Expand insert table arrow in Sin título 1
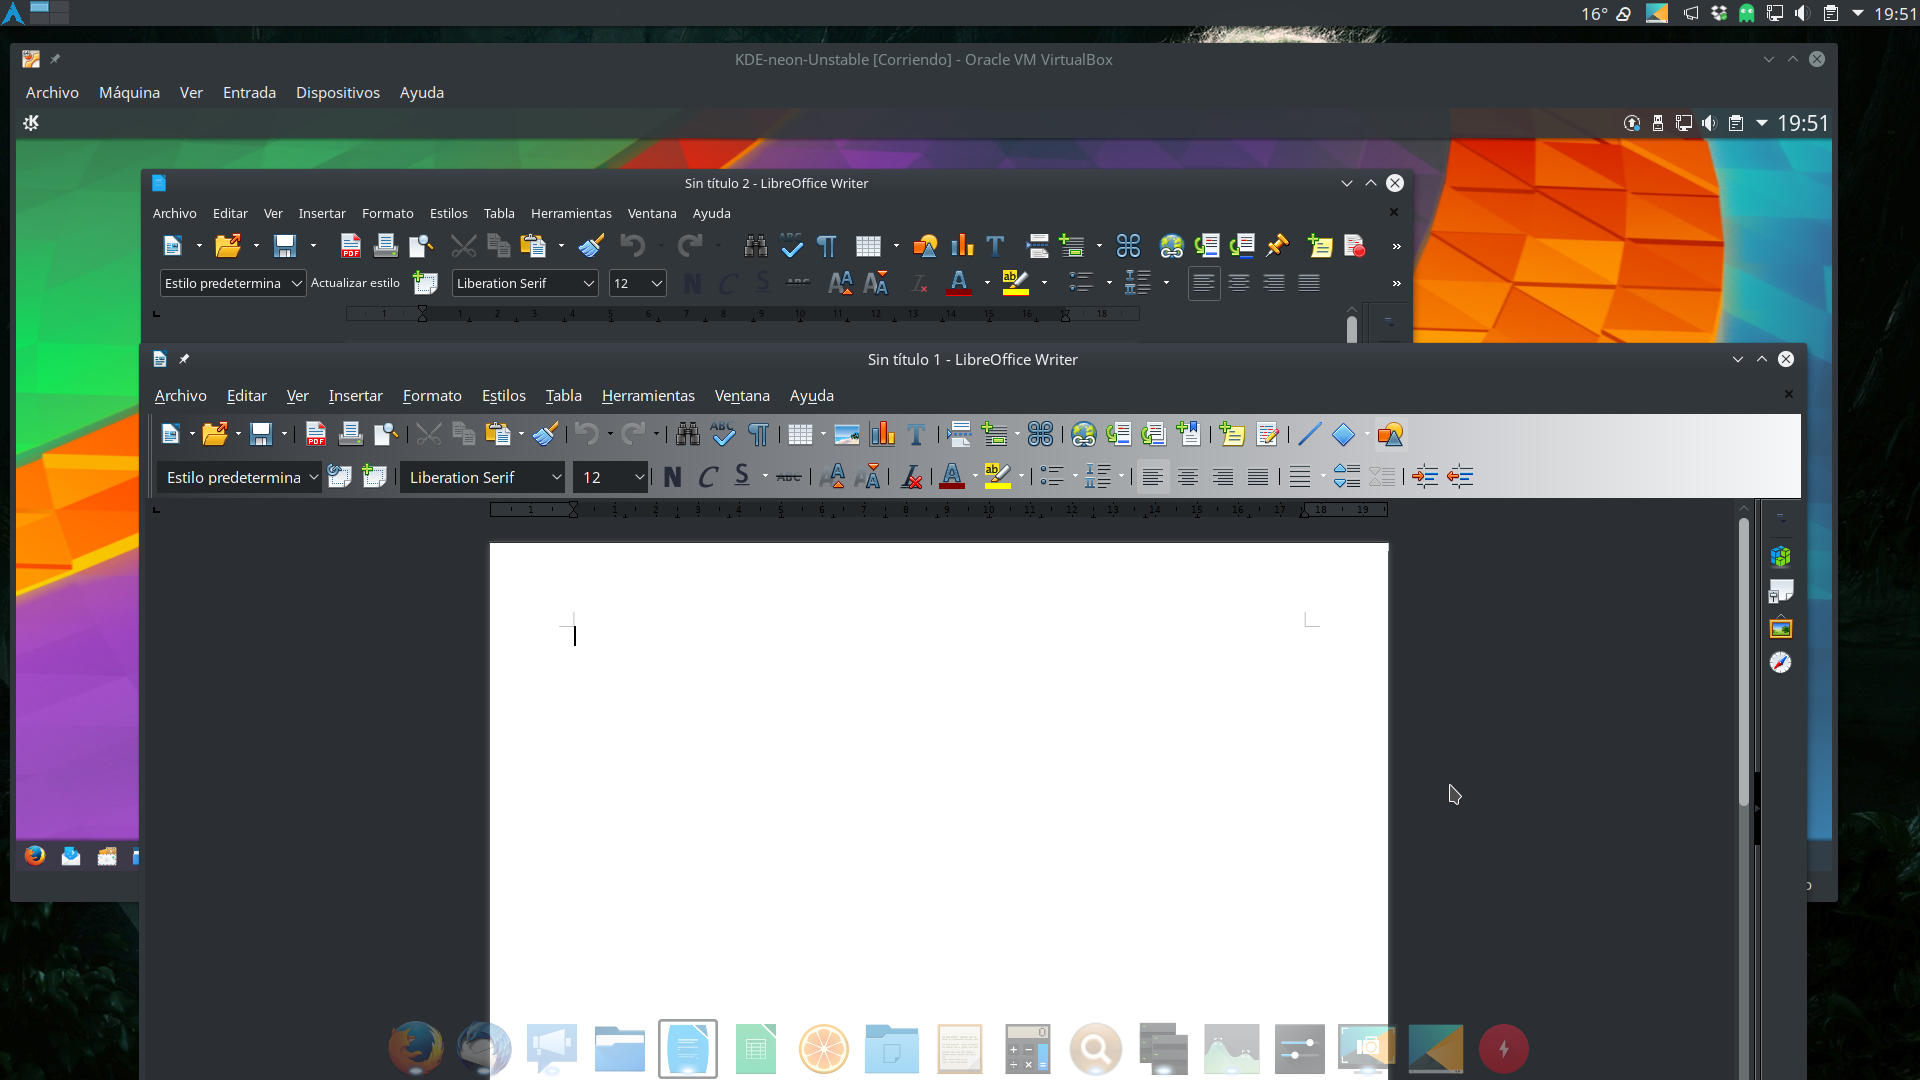Screen dimensions: 1920x1080 (x=823, y=434)
